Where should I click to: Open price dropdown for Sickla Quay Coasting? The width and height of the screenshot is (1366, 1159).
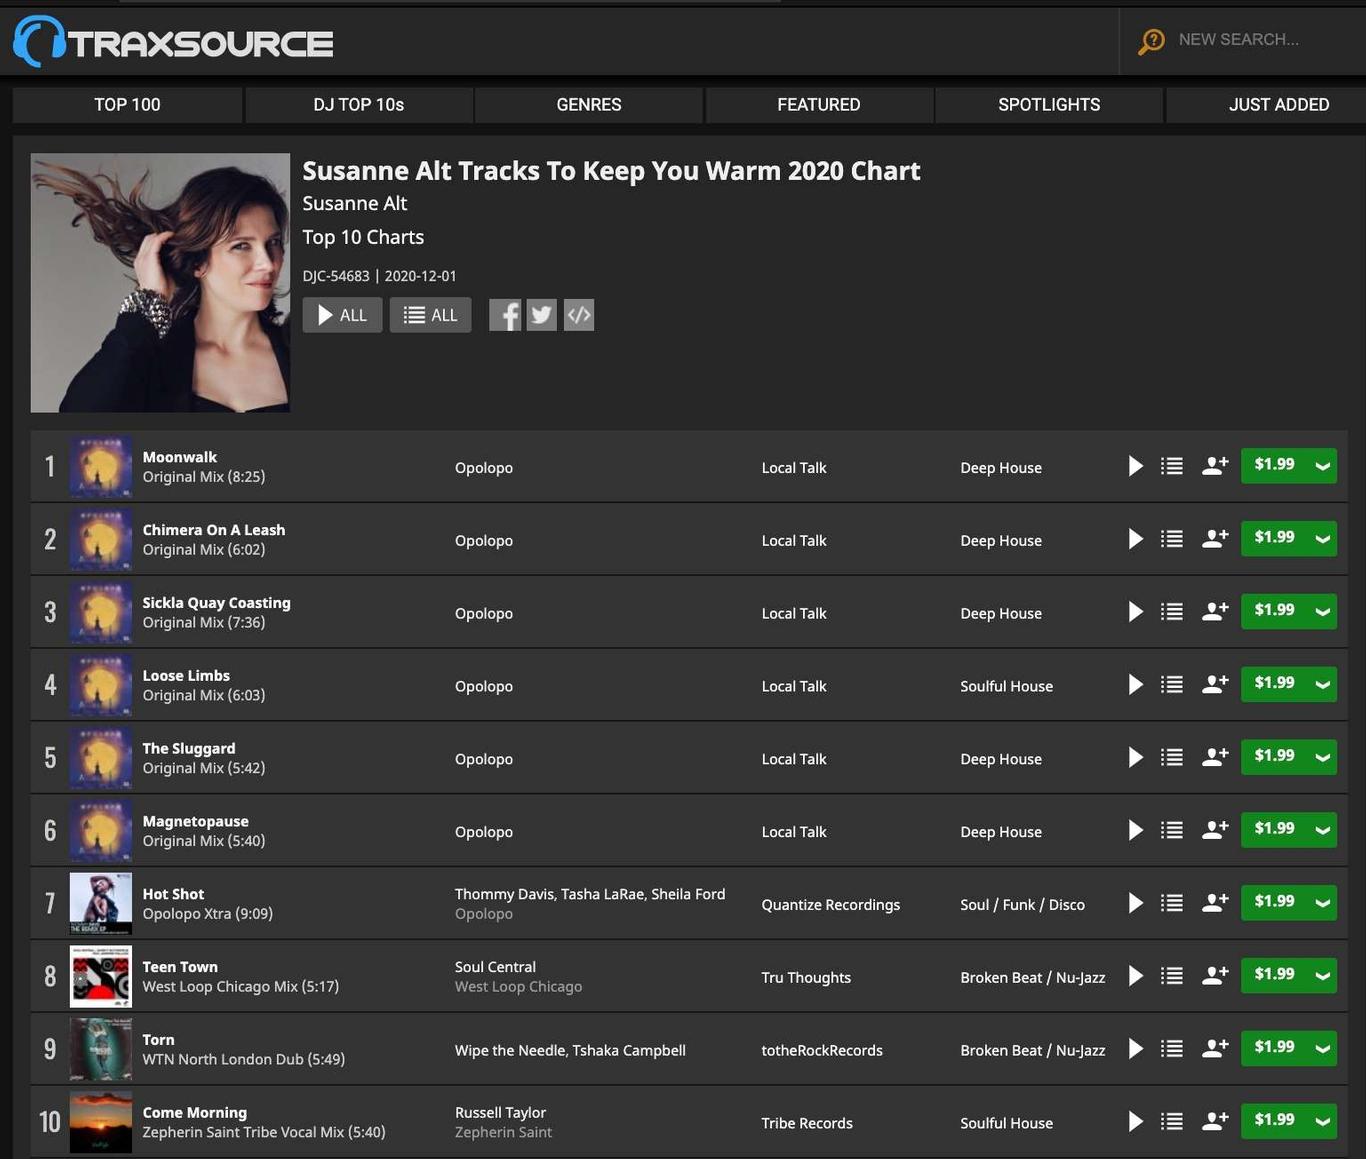tap(1323, 612)
